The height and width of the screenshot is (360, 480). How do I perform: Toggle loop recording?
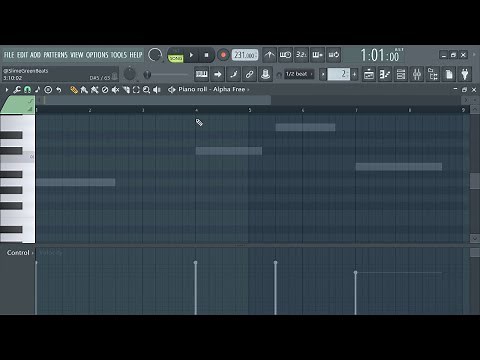coord(333,55)
